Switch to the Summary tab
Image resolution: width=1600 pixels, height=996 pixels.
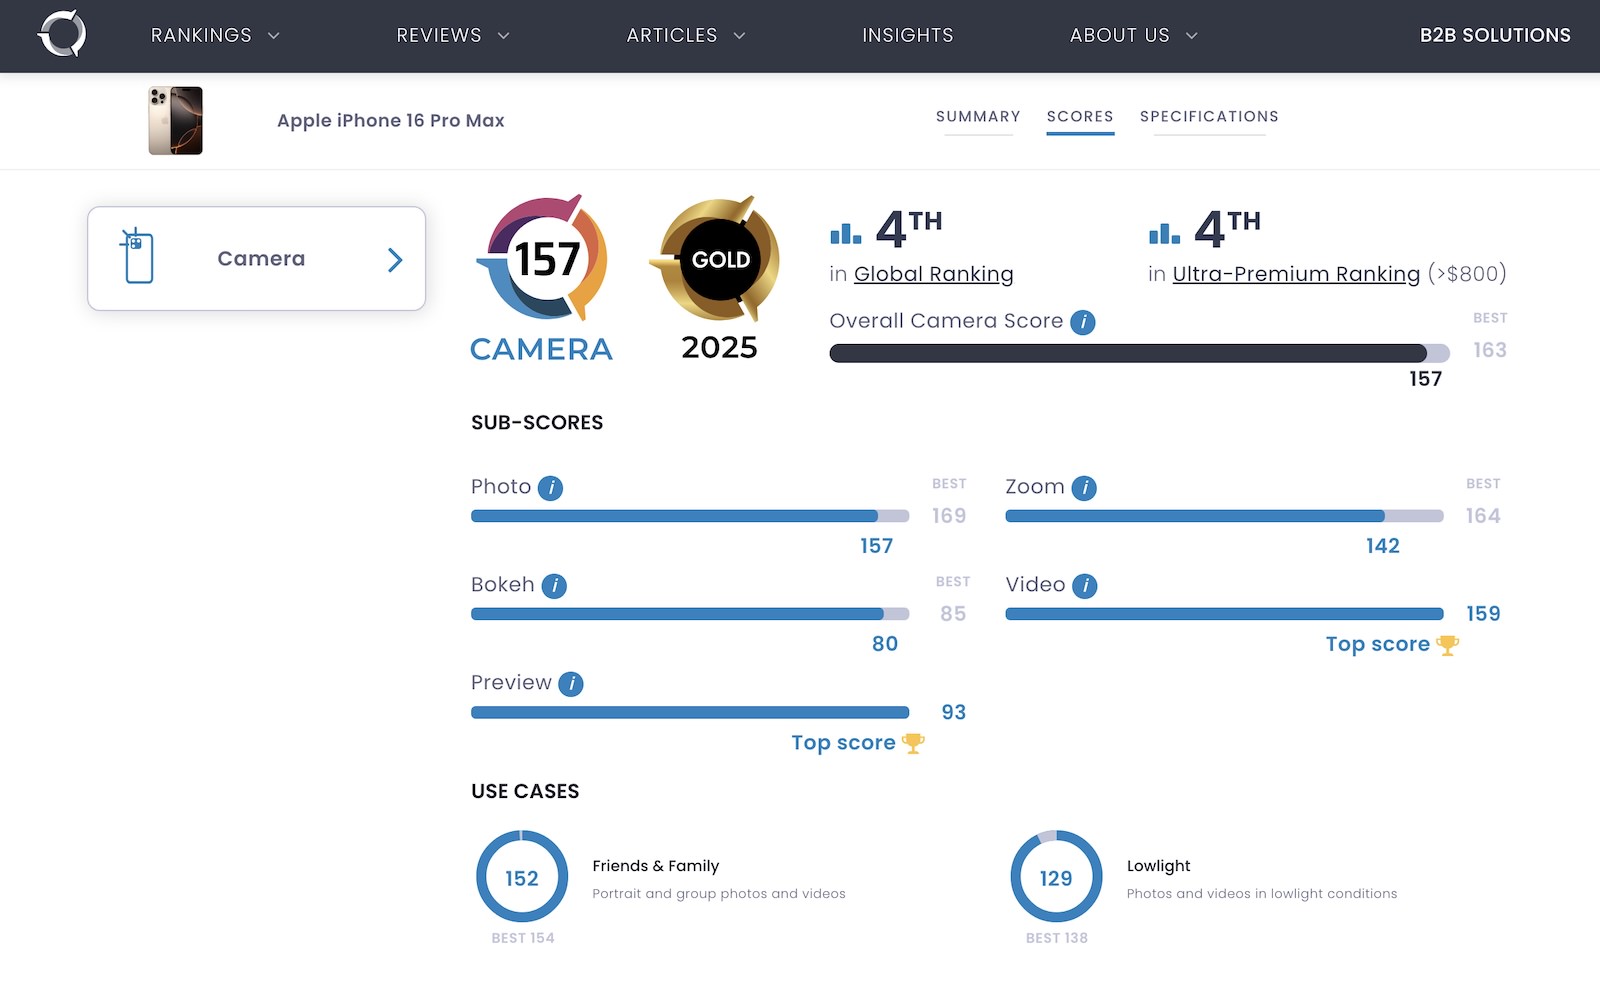[x=978, y=117]
